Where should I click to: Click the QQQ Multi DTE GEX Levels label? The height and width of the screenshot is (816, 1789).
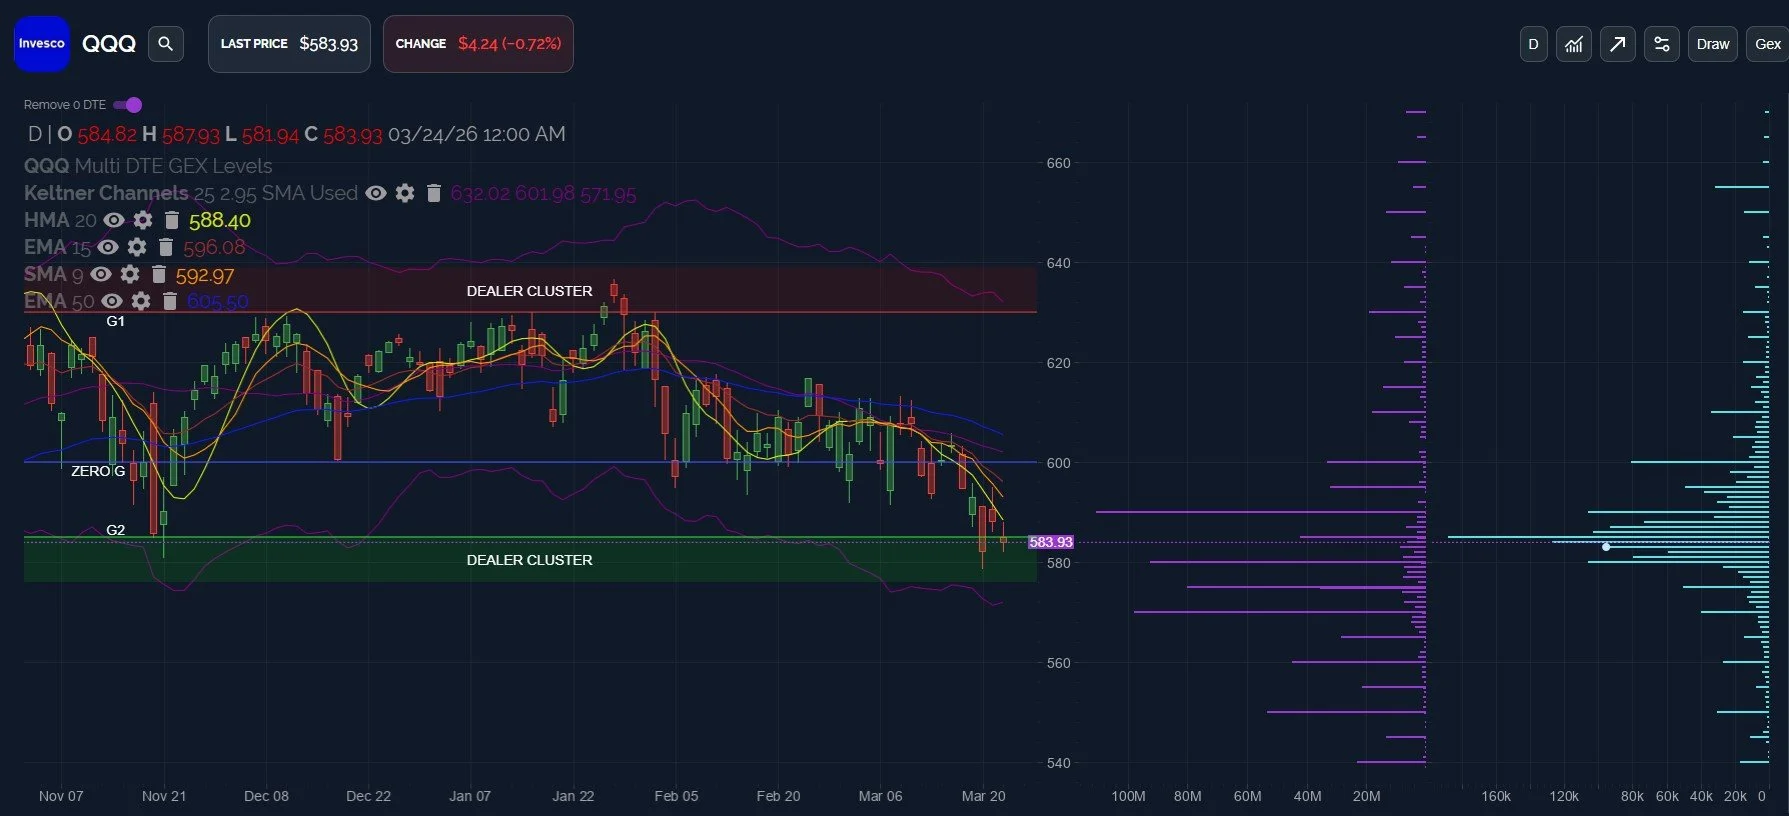[x=148, y=166]
